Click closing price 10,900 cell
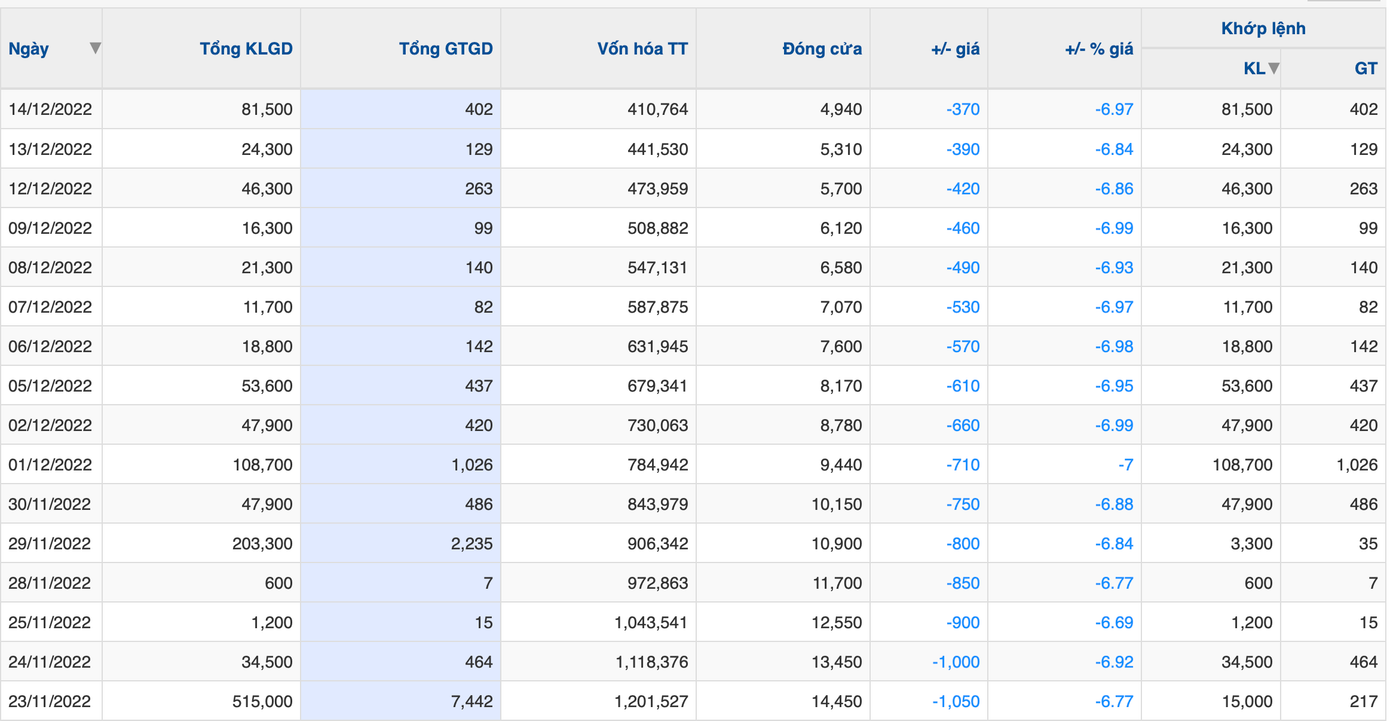The image size is (1390, 721). pos(836,544)
